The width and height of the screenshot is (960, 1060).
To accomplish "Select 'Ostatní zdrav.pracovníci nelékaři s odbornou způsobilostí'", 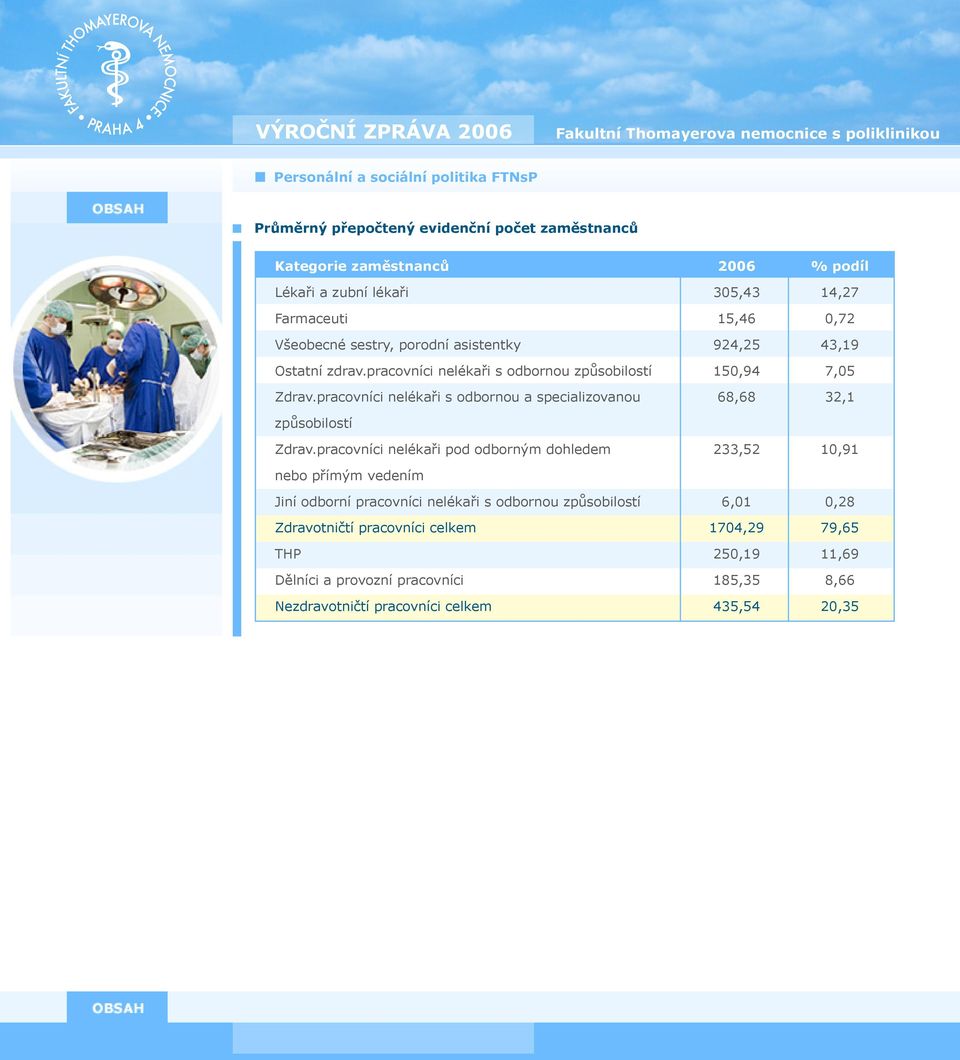I will point(463,371).
